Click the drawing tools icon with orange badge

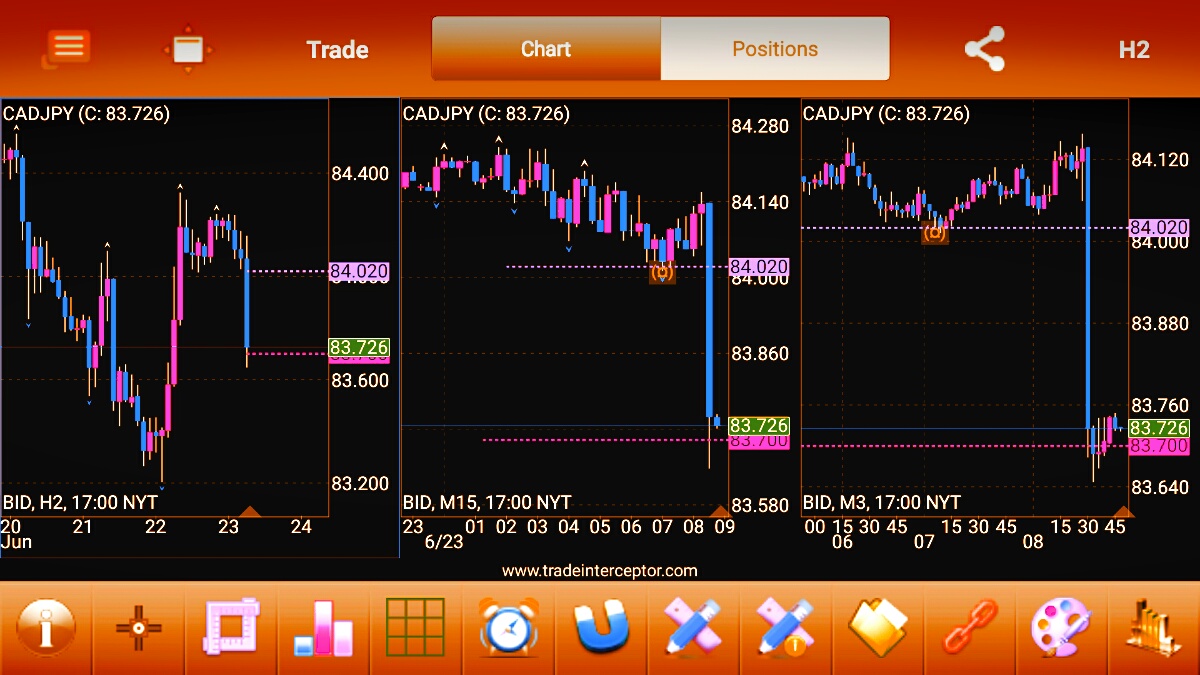(x=785, y=629)
